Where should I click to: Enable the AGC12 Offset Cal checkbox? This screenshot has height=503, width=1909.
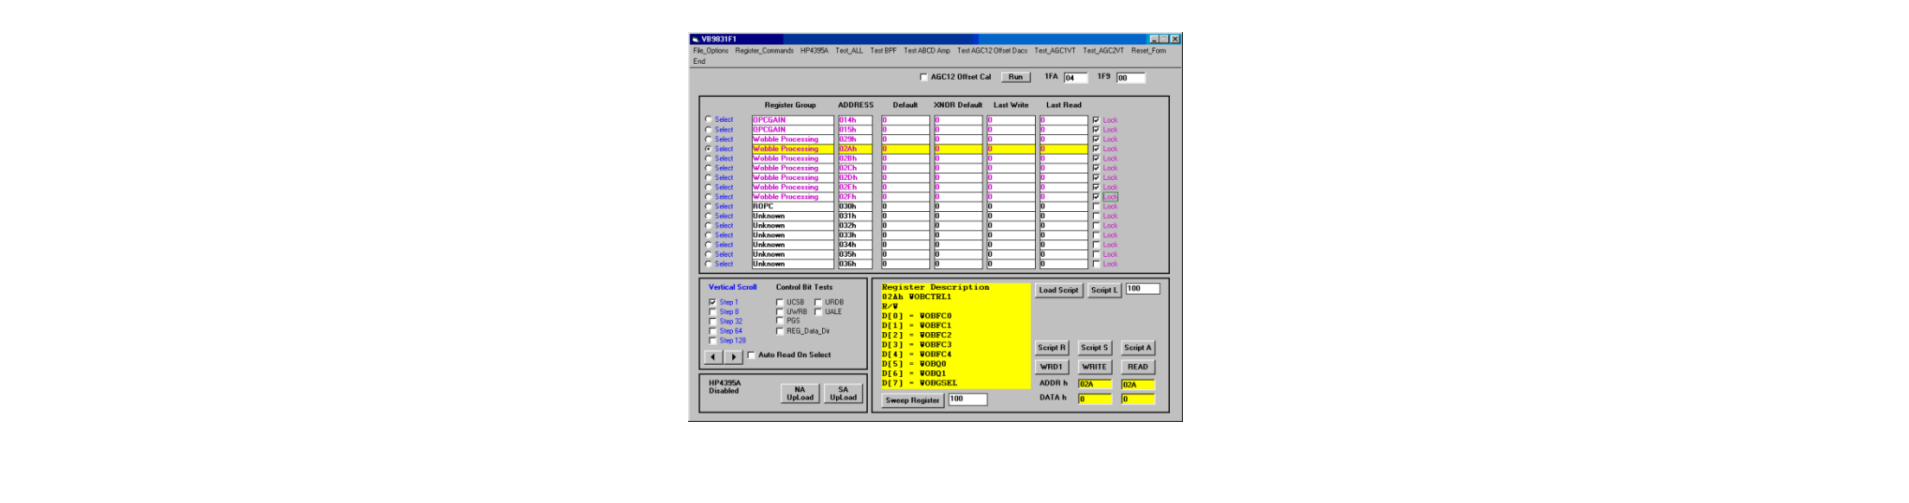click(923, 77)
